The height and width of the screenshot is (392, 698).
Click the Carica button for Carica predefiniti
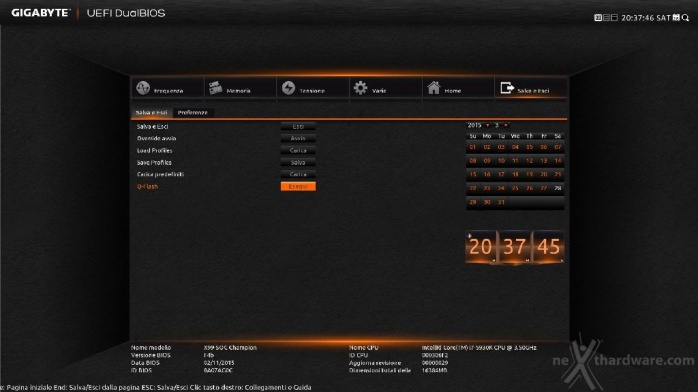tap(298, 174)
